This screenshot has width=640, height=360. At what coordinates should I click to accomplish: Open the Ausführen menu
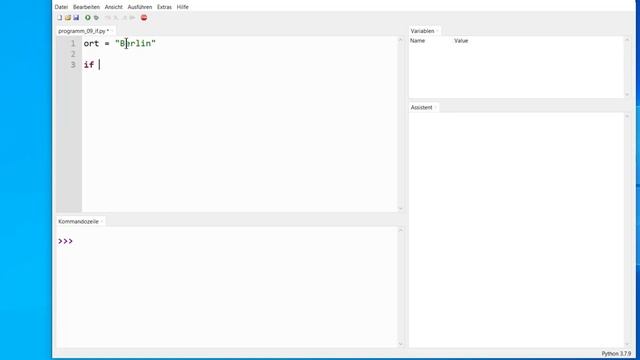(140, 7)
